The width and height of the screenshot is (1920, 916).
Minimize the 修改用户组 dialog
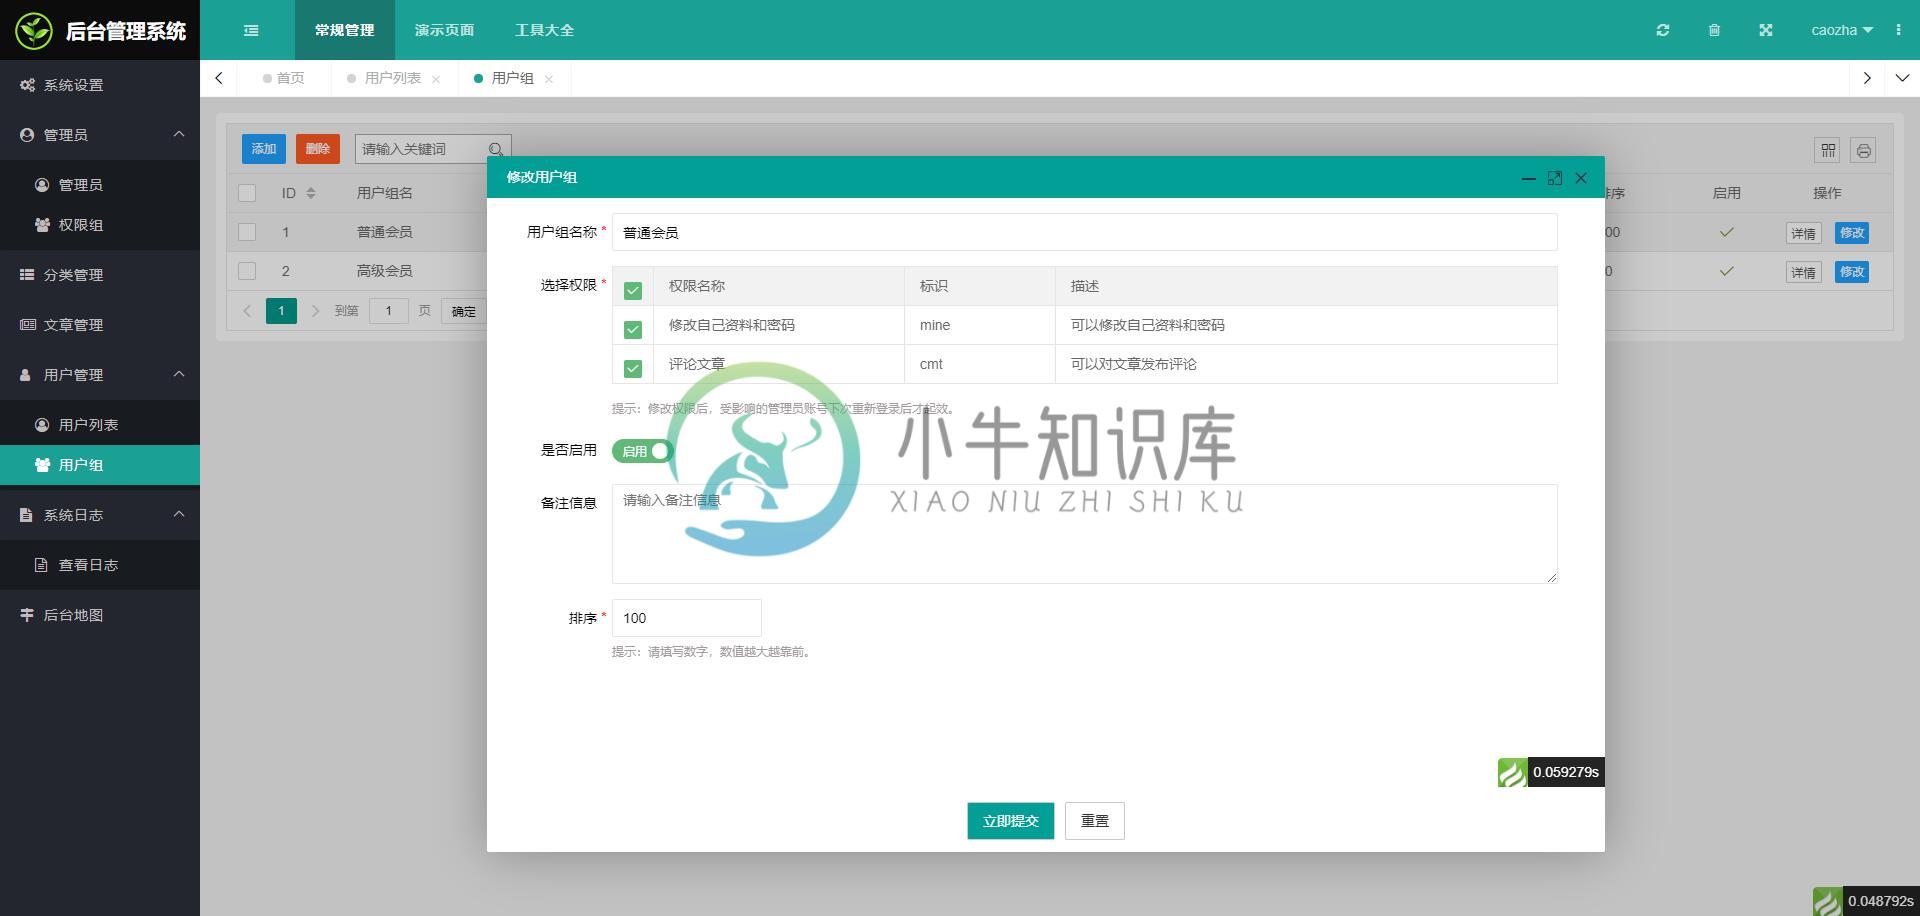click(1528, 178)
